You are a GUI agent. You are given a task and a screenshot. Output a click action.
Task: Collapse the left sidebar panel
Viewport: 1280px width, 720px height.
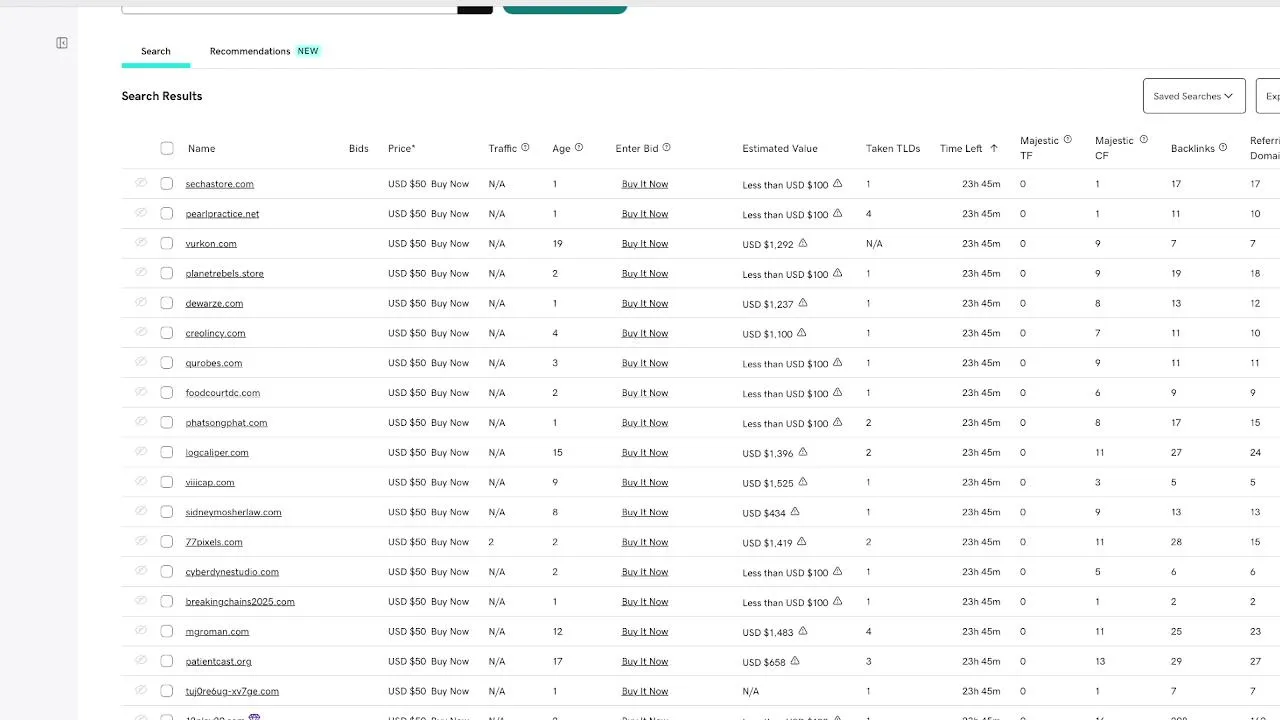pyautogui.click(x=62, y=43)
